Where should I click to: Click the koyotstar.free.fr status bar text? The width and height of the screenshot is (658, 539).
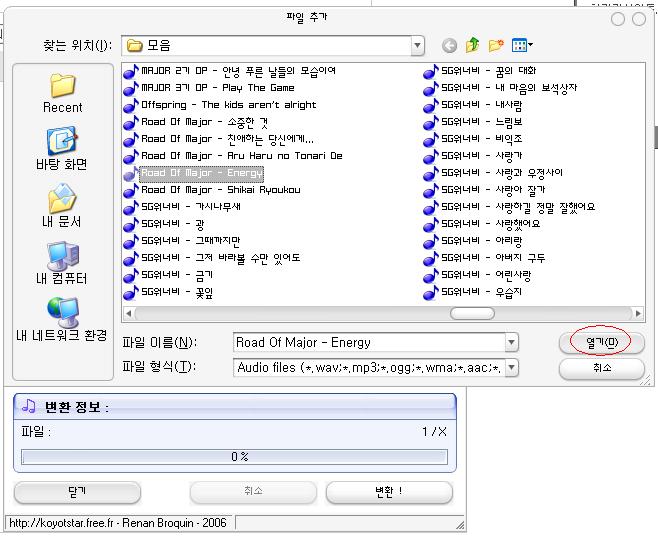pyautogui.click(x=118, y=523)
